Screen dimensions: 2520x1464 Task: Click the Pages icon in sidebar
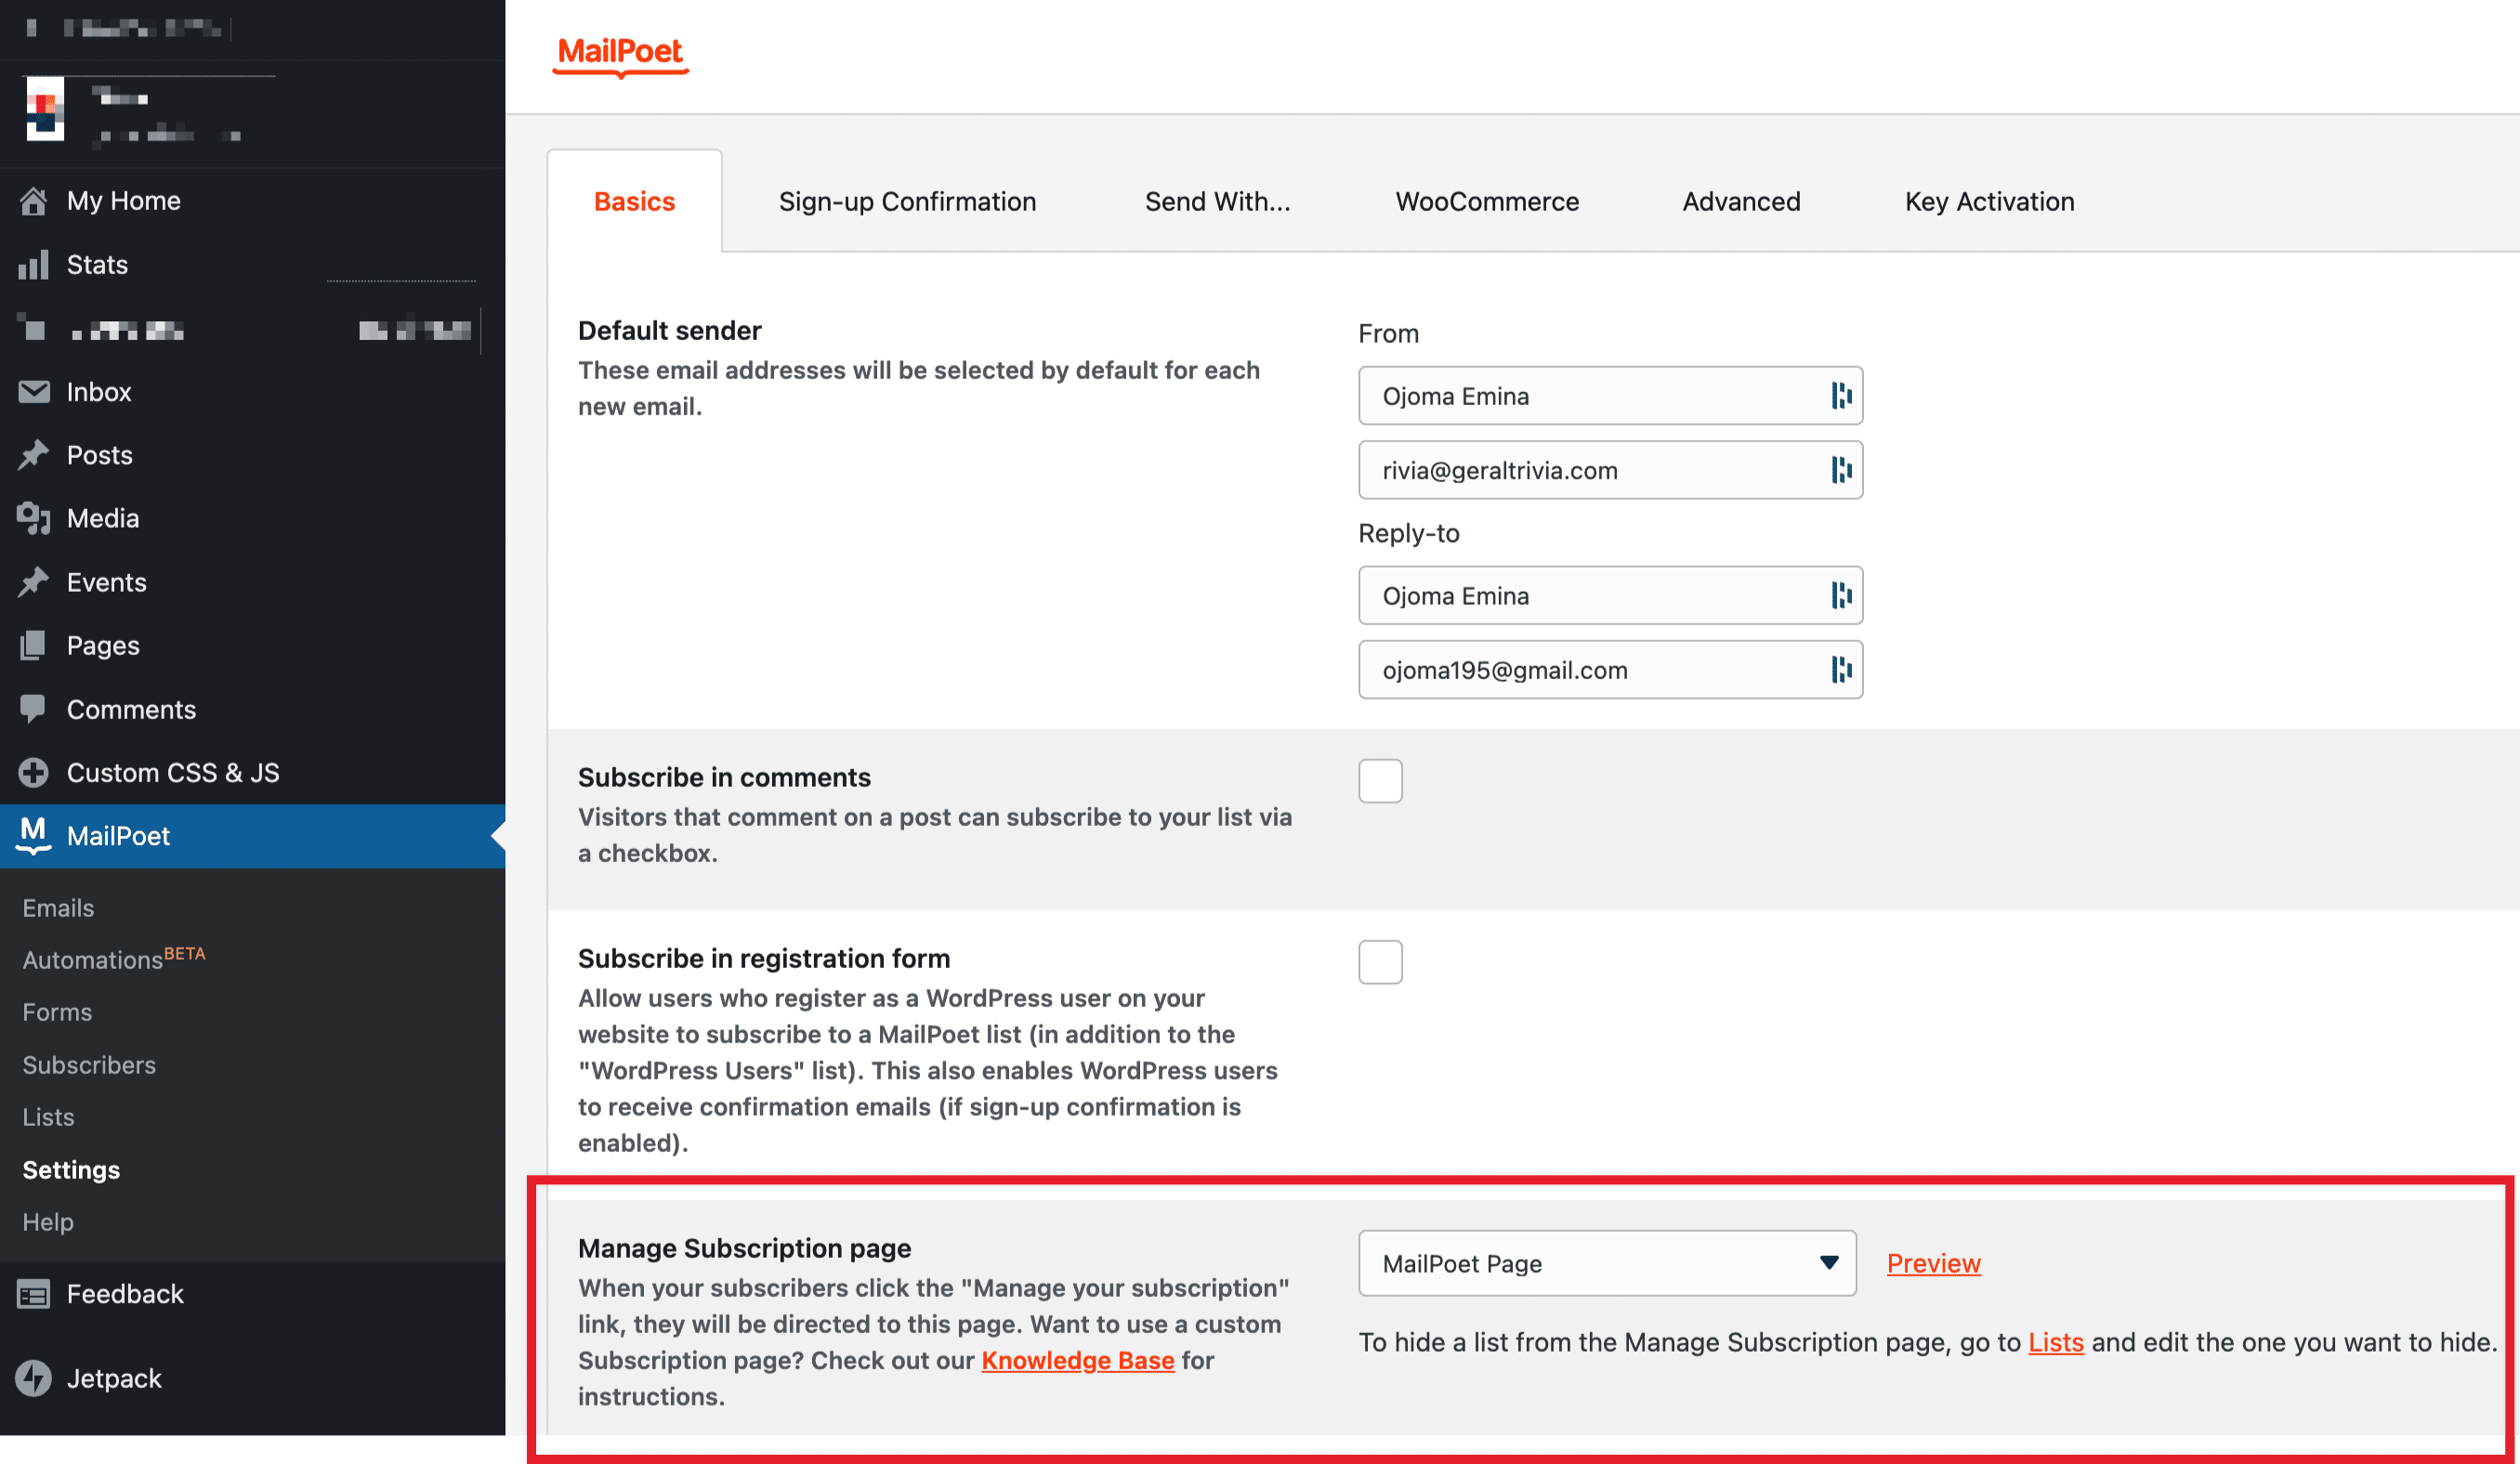(x=33, y=645)
